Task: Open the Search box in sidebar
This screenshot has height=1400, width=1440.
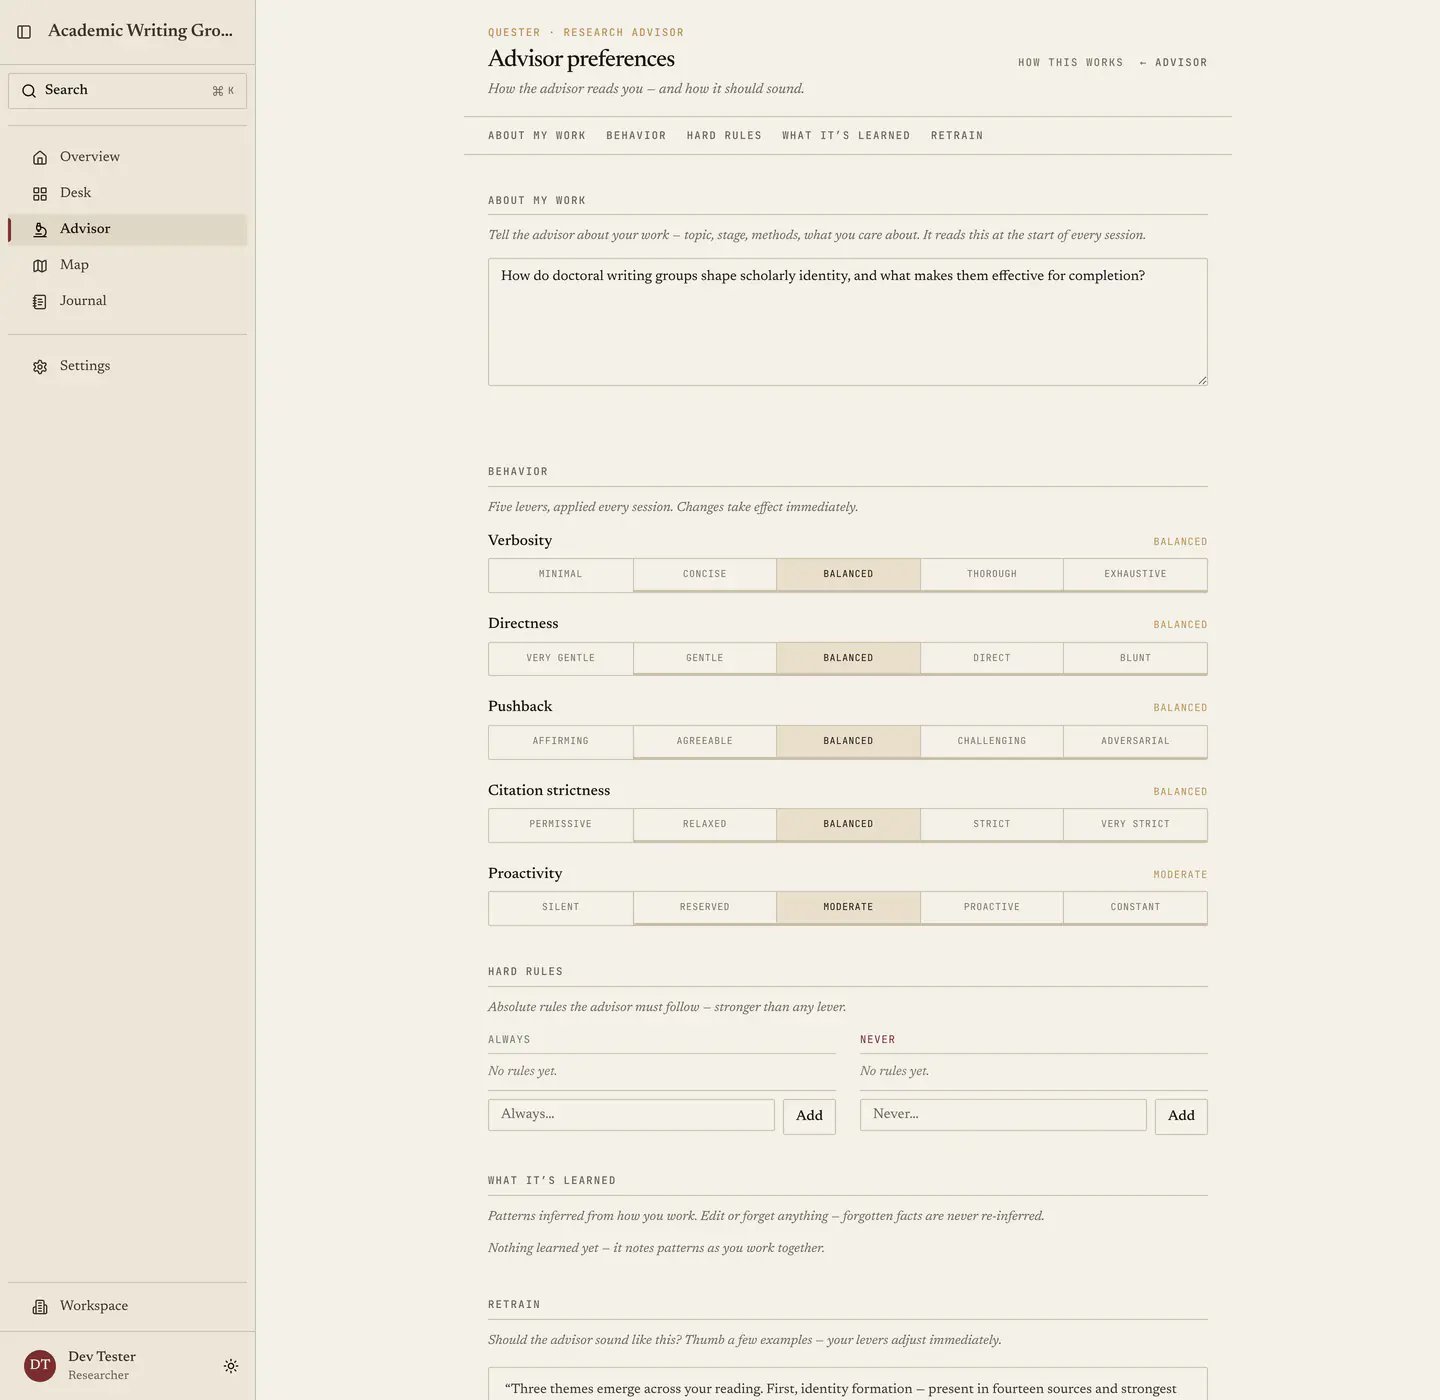Action: pos(127,91)
